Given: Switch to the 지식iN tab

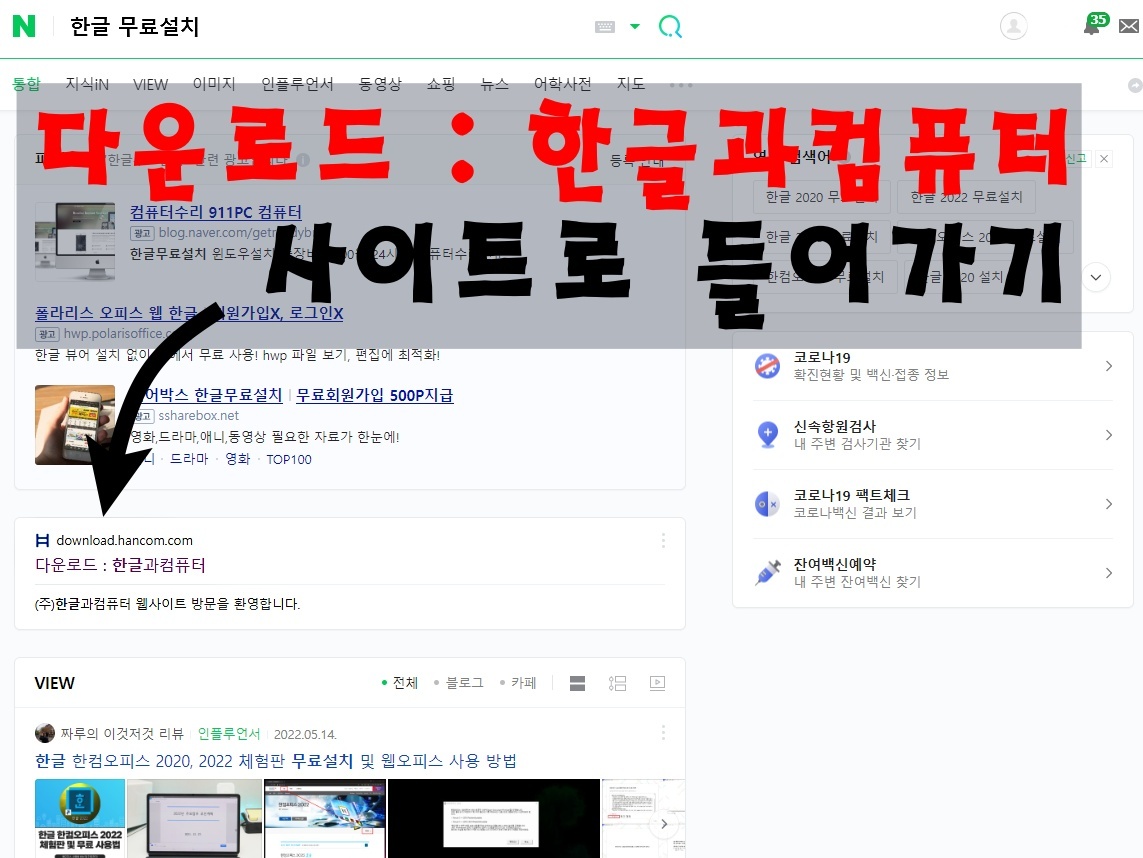Looking at the screenshot, I should click(x=87, y=84).
